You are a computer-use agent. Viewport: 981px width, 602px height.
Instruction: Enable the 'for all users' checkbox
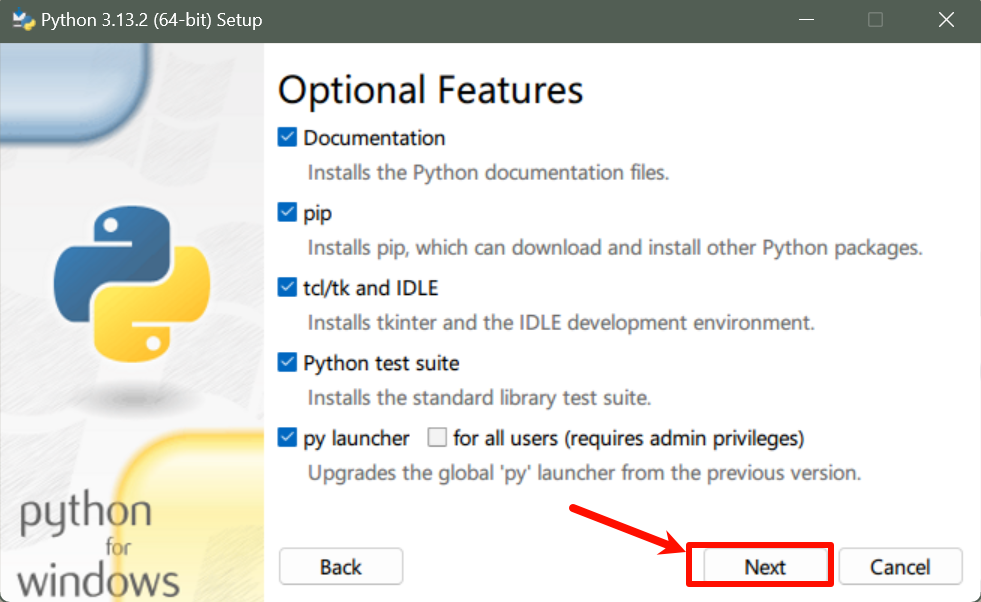tap(436, 438)
